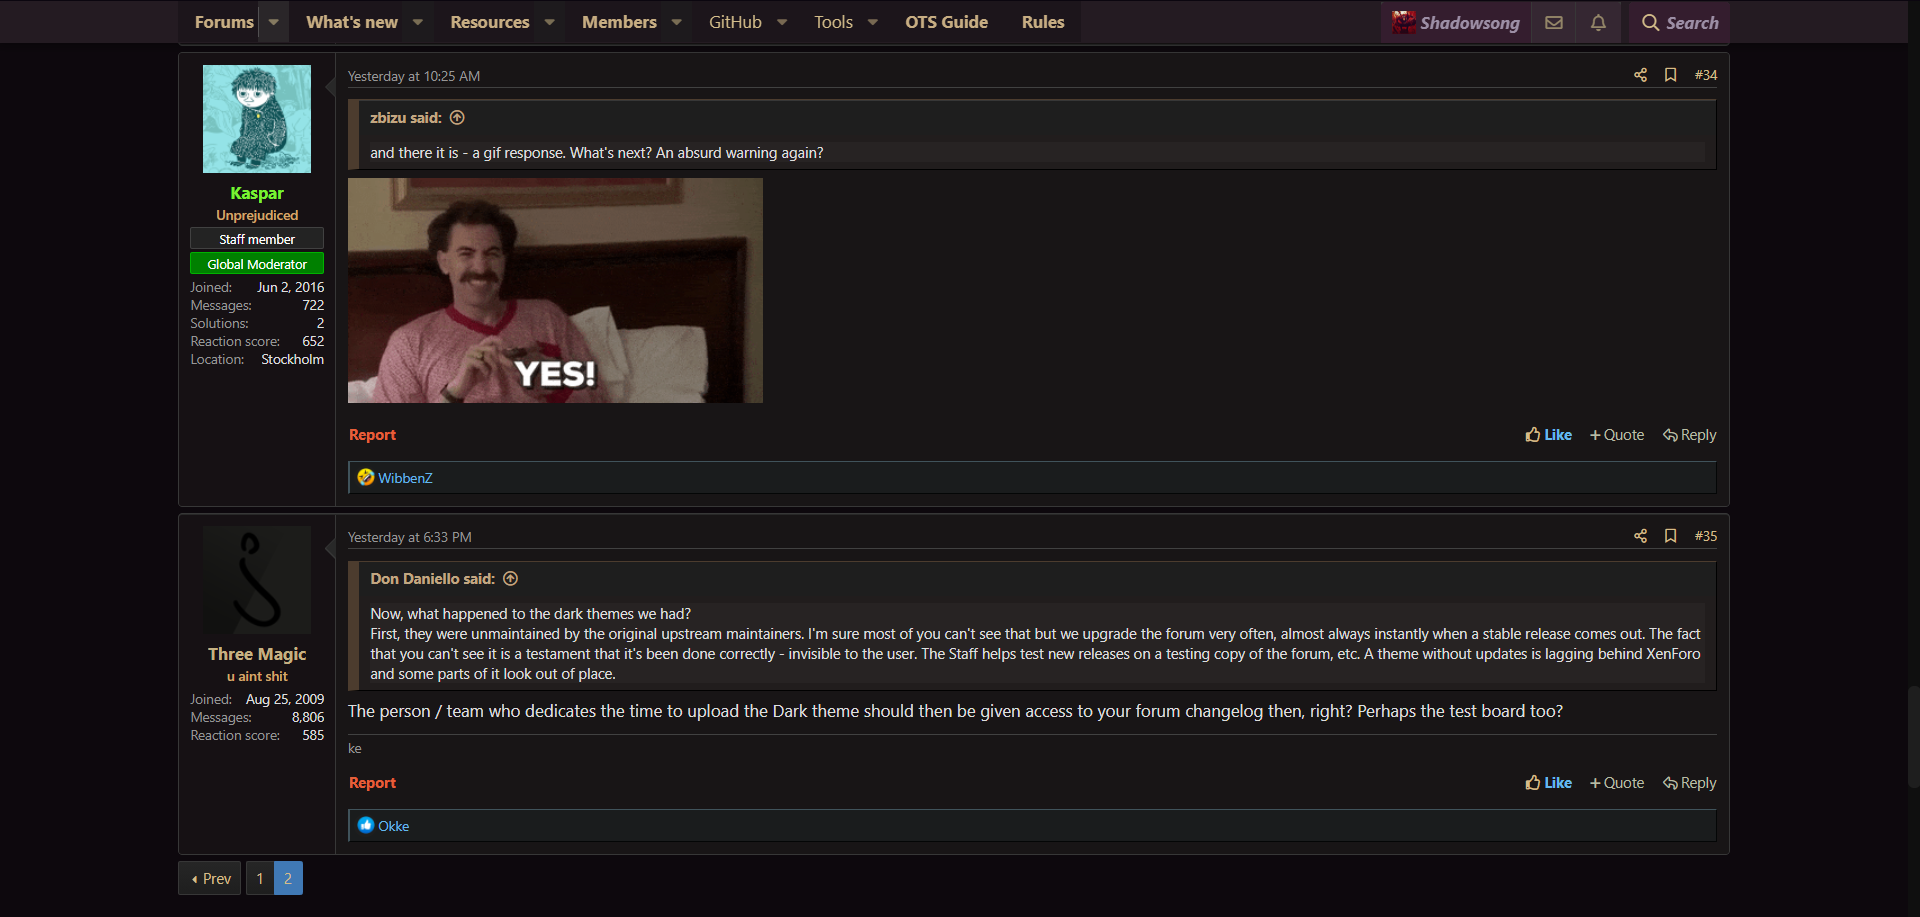Image resolution: width=1920 pixels, height=917 pixels.
Task: Open permalink #34
Action: 1705,75
